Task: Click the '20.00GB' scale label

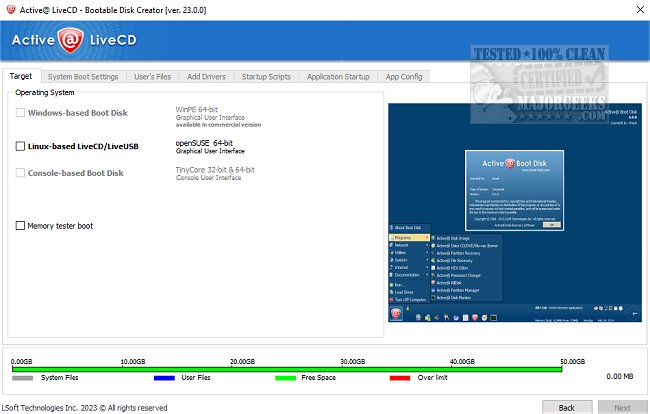Action: 243,361
